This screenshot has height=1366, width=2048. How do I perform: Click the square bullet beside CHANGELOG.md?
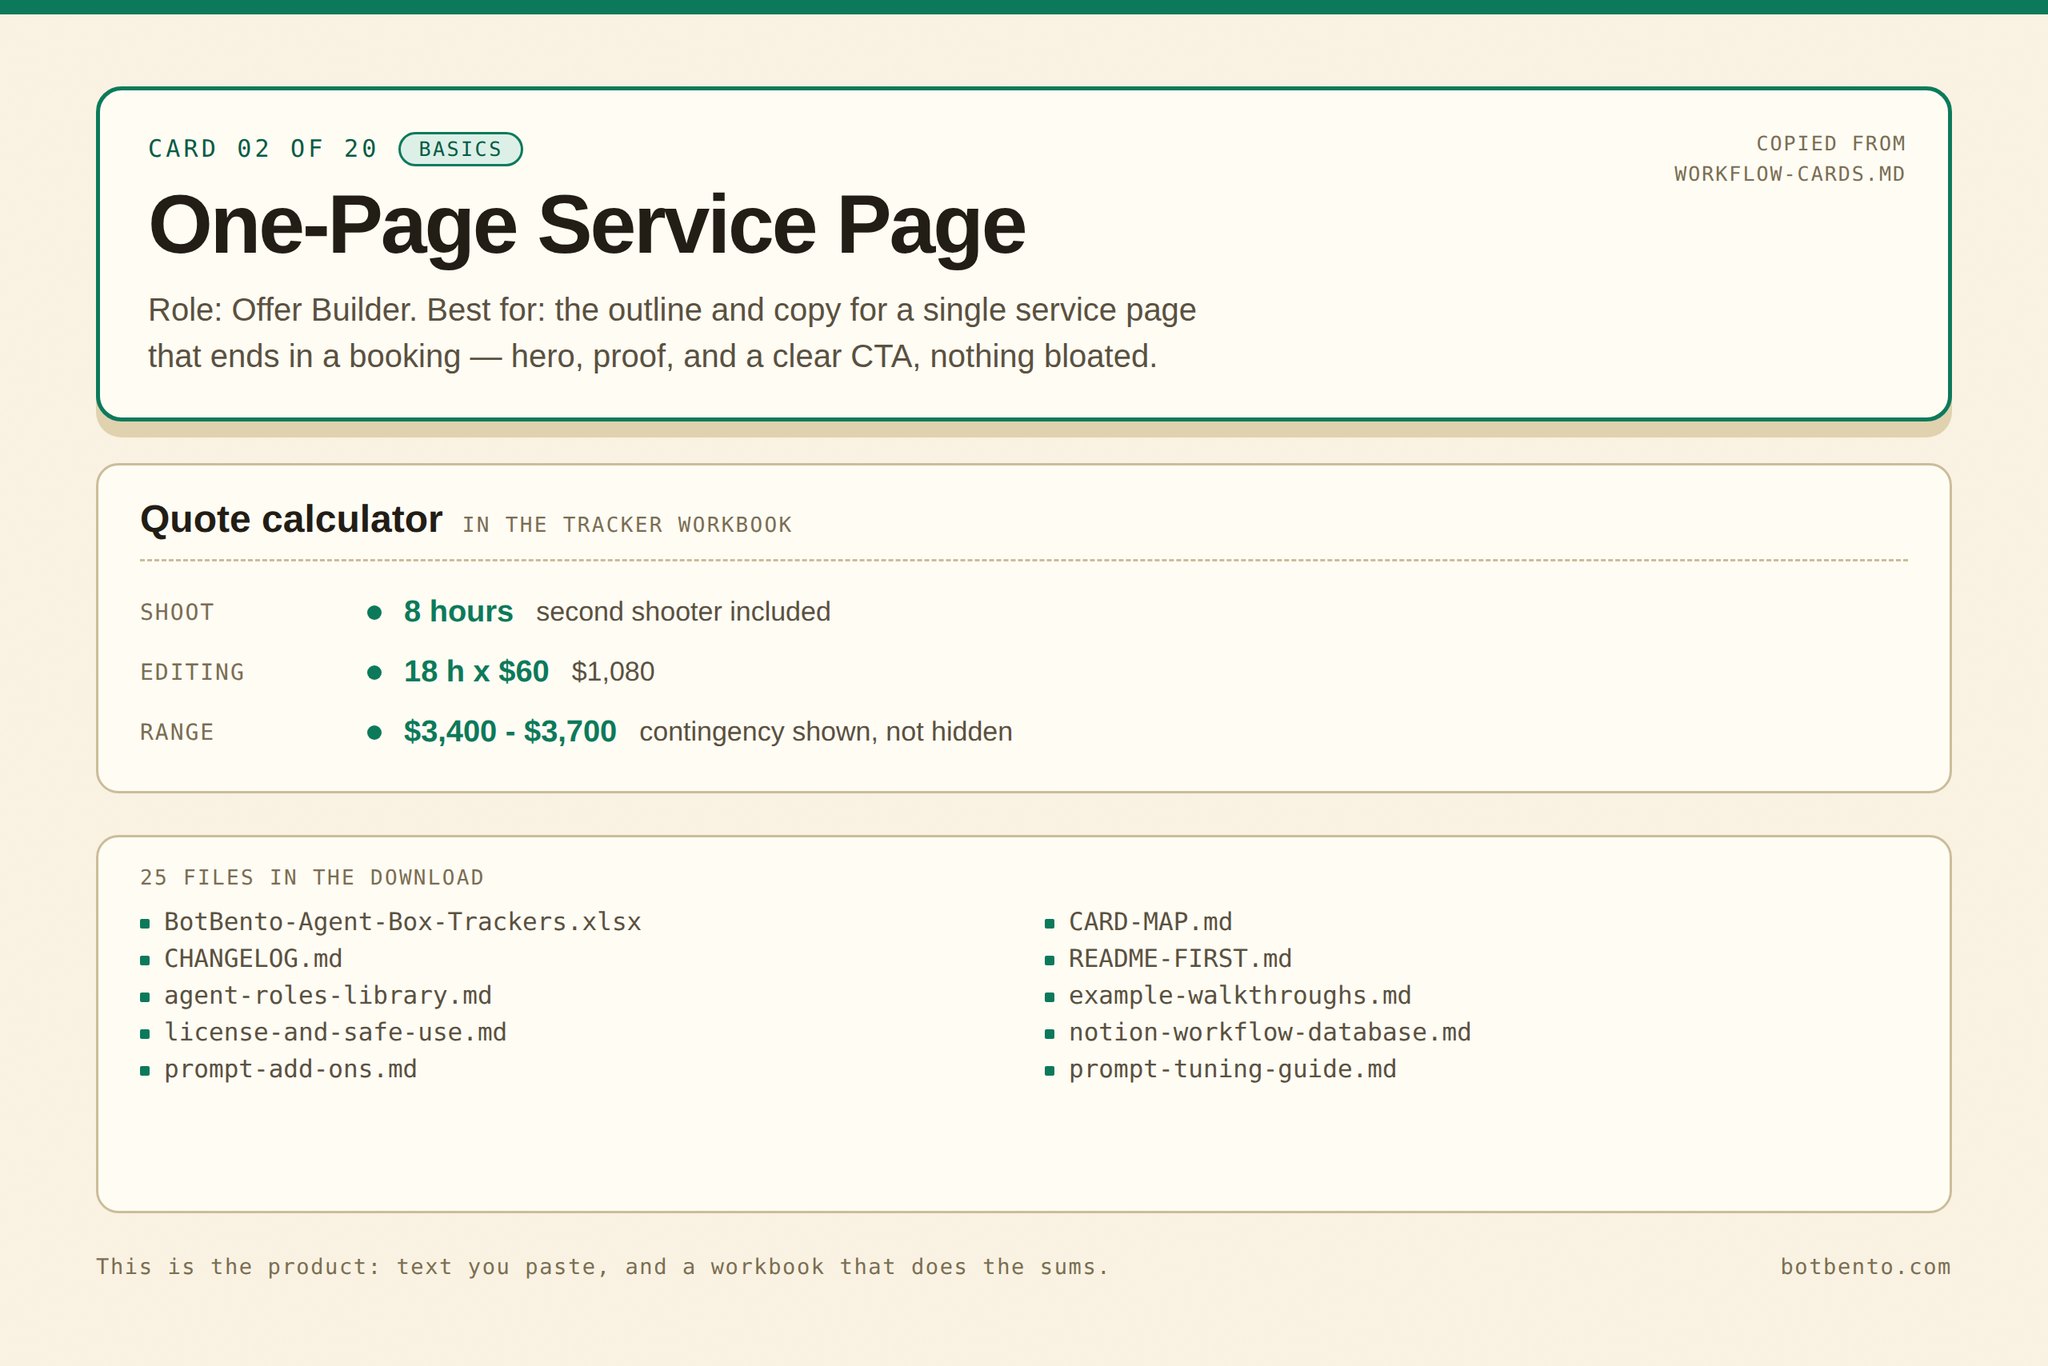(145, 960)
